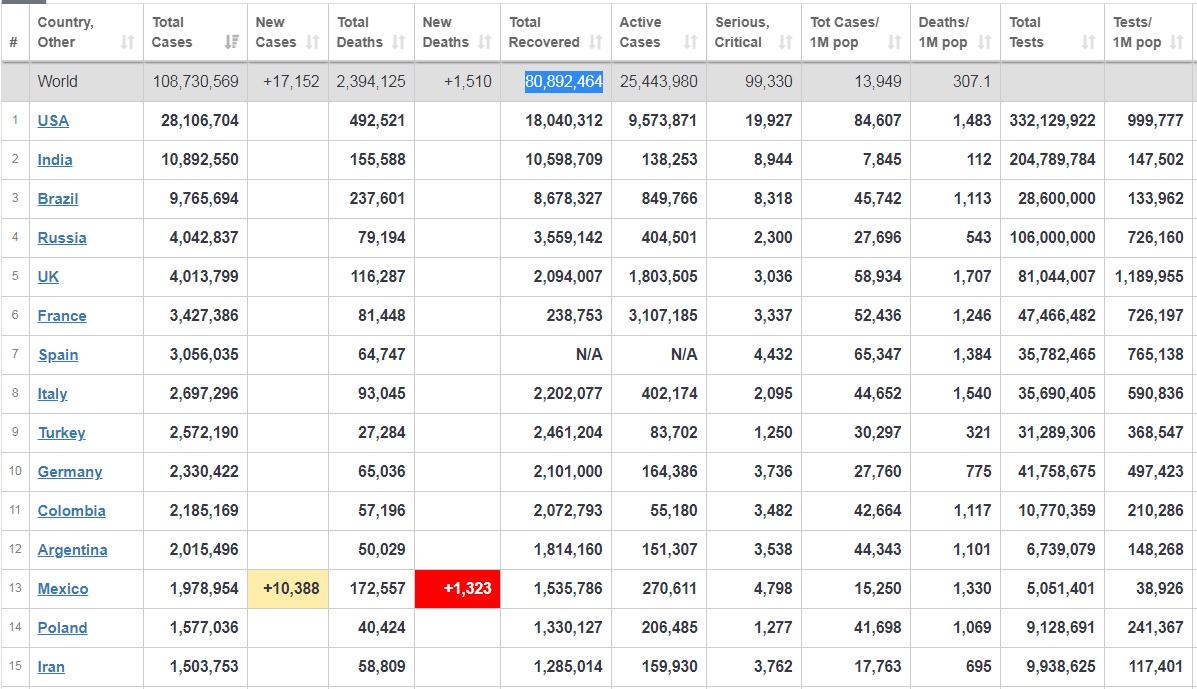Screen dimensions: 1197x689
Task: Click the sort arrows beside Total Recovered
Action: tap(596, 42)
